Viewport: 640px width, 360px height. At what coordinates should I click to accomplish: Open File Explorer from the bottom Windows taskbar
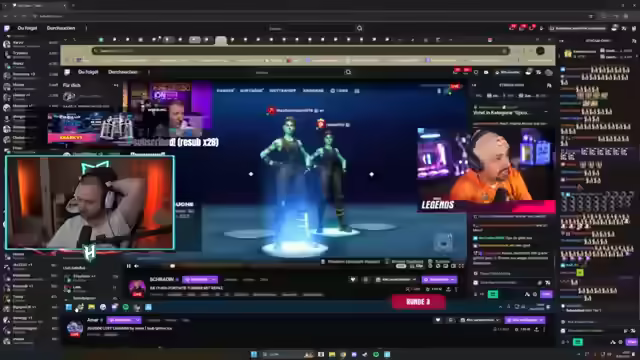point(332,354)
